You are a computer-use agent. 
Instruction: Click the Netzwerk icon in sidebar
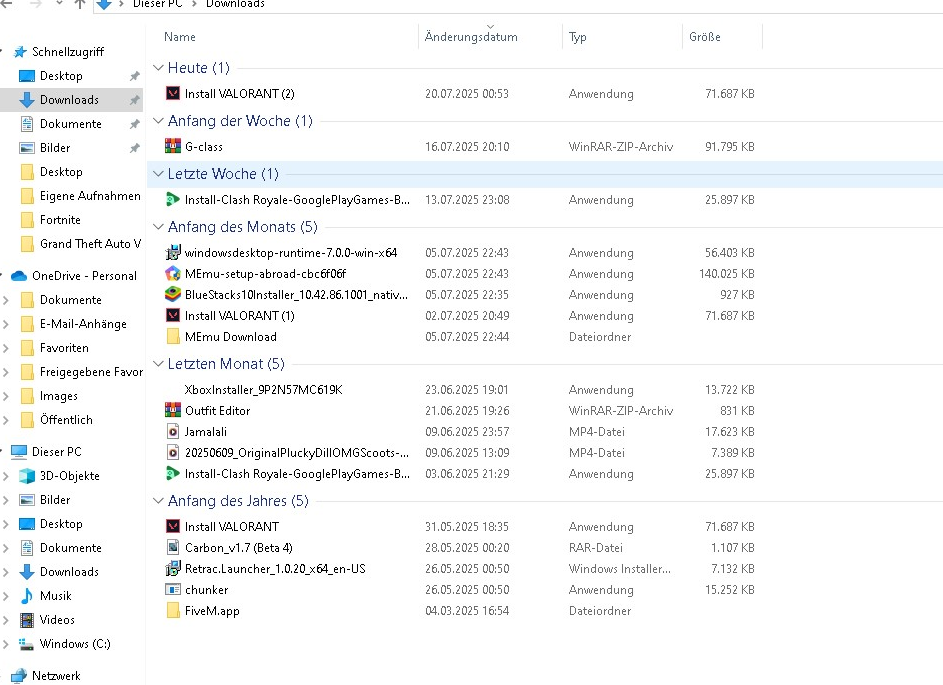19,675
